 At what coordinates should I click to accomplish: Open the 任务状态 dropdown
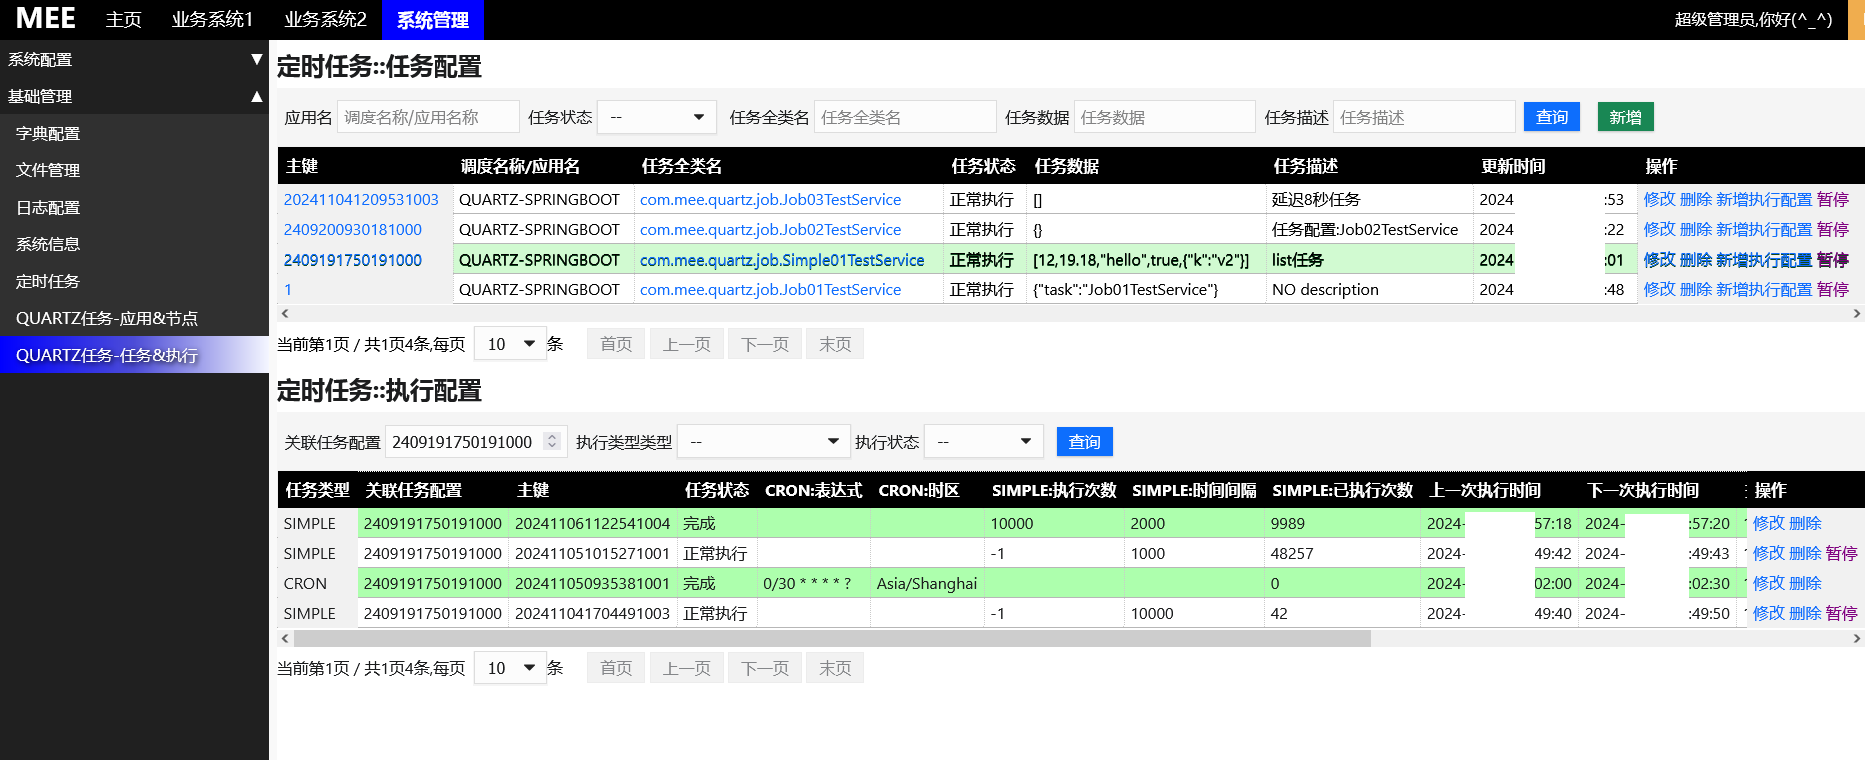[657, 117]
